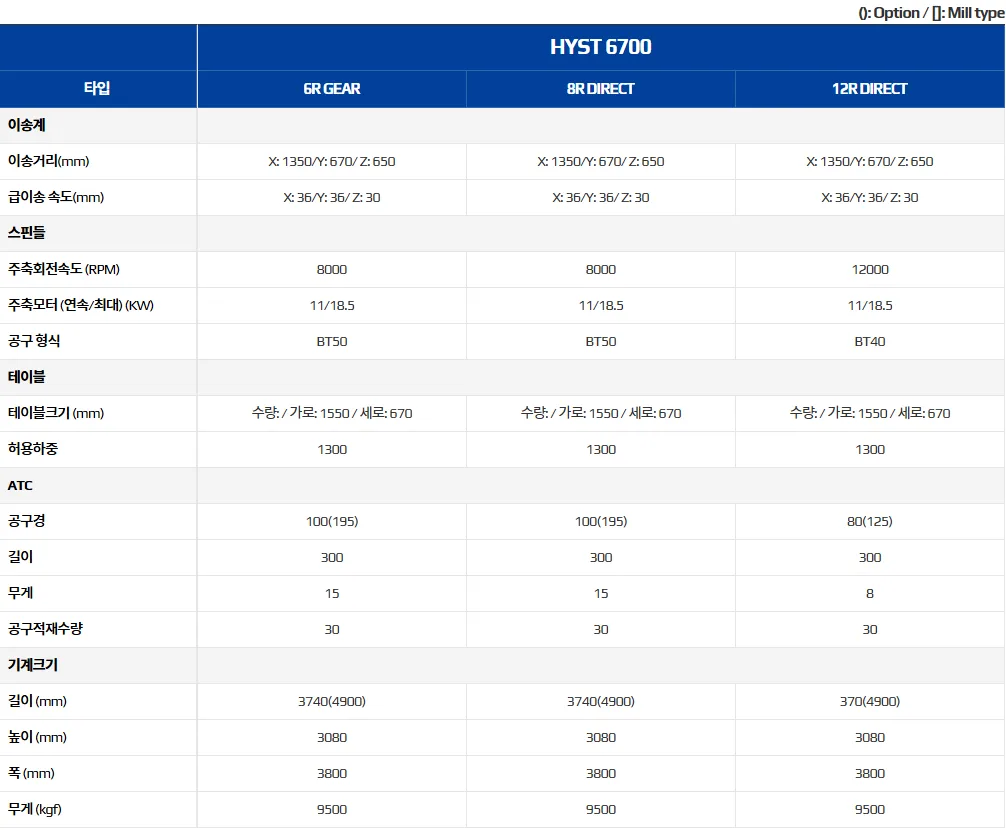Click the HYST 6700 header title
This screenshot has width=1006, height=830.
coord(601,47)
